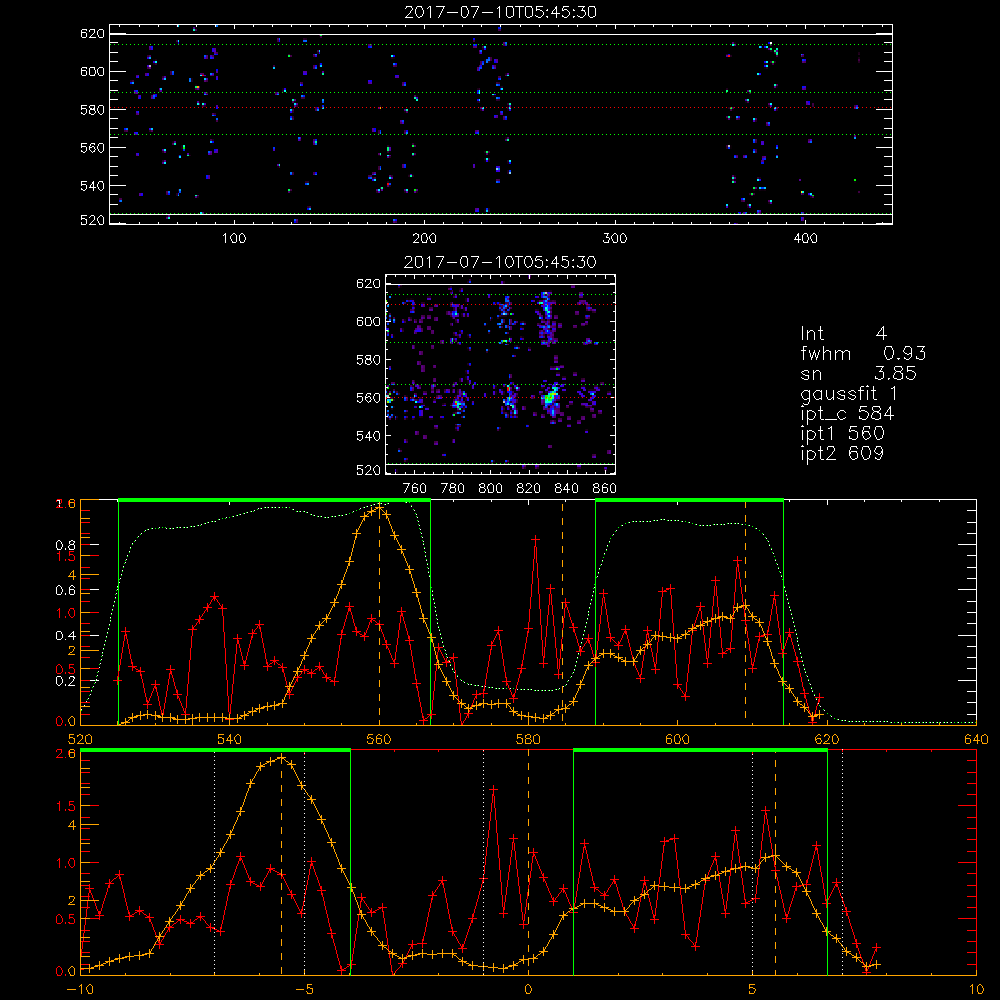This screenshot has width=1000, height=1000.
Task: Click white y-axis label 0.8 on third plot
Action: coord(66,545)
